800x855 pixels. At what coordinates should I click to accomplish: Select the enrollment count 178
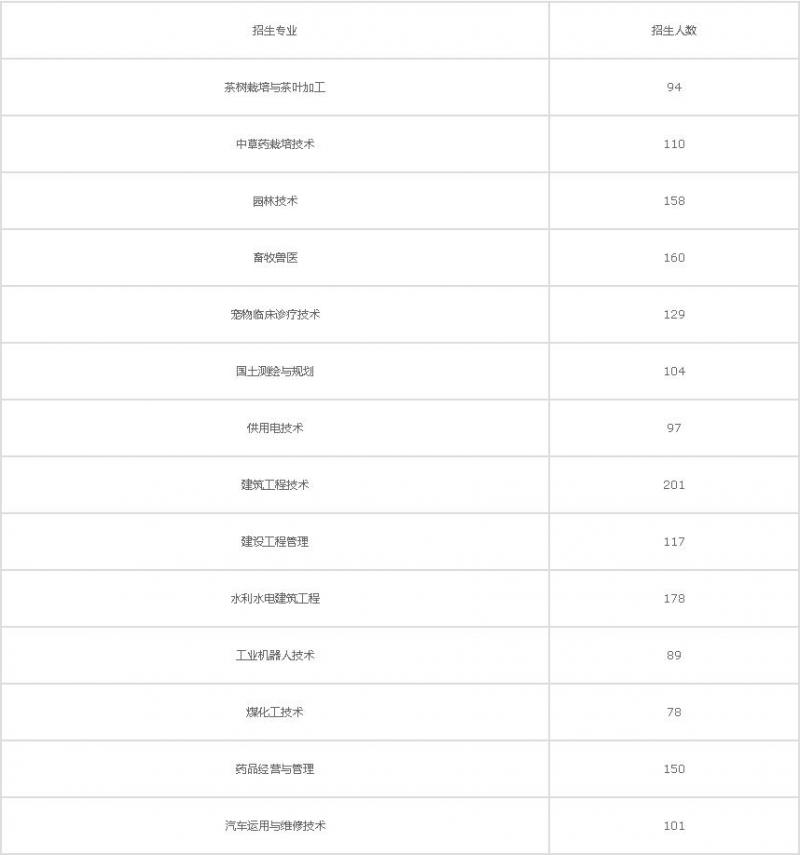click(674, 599)
